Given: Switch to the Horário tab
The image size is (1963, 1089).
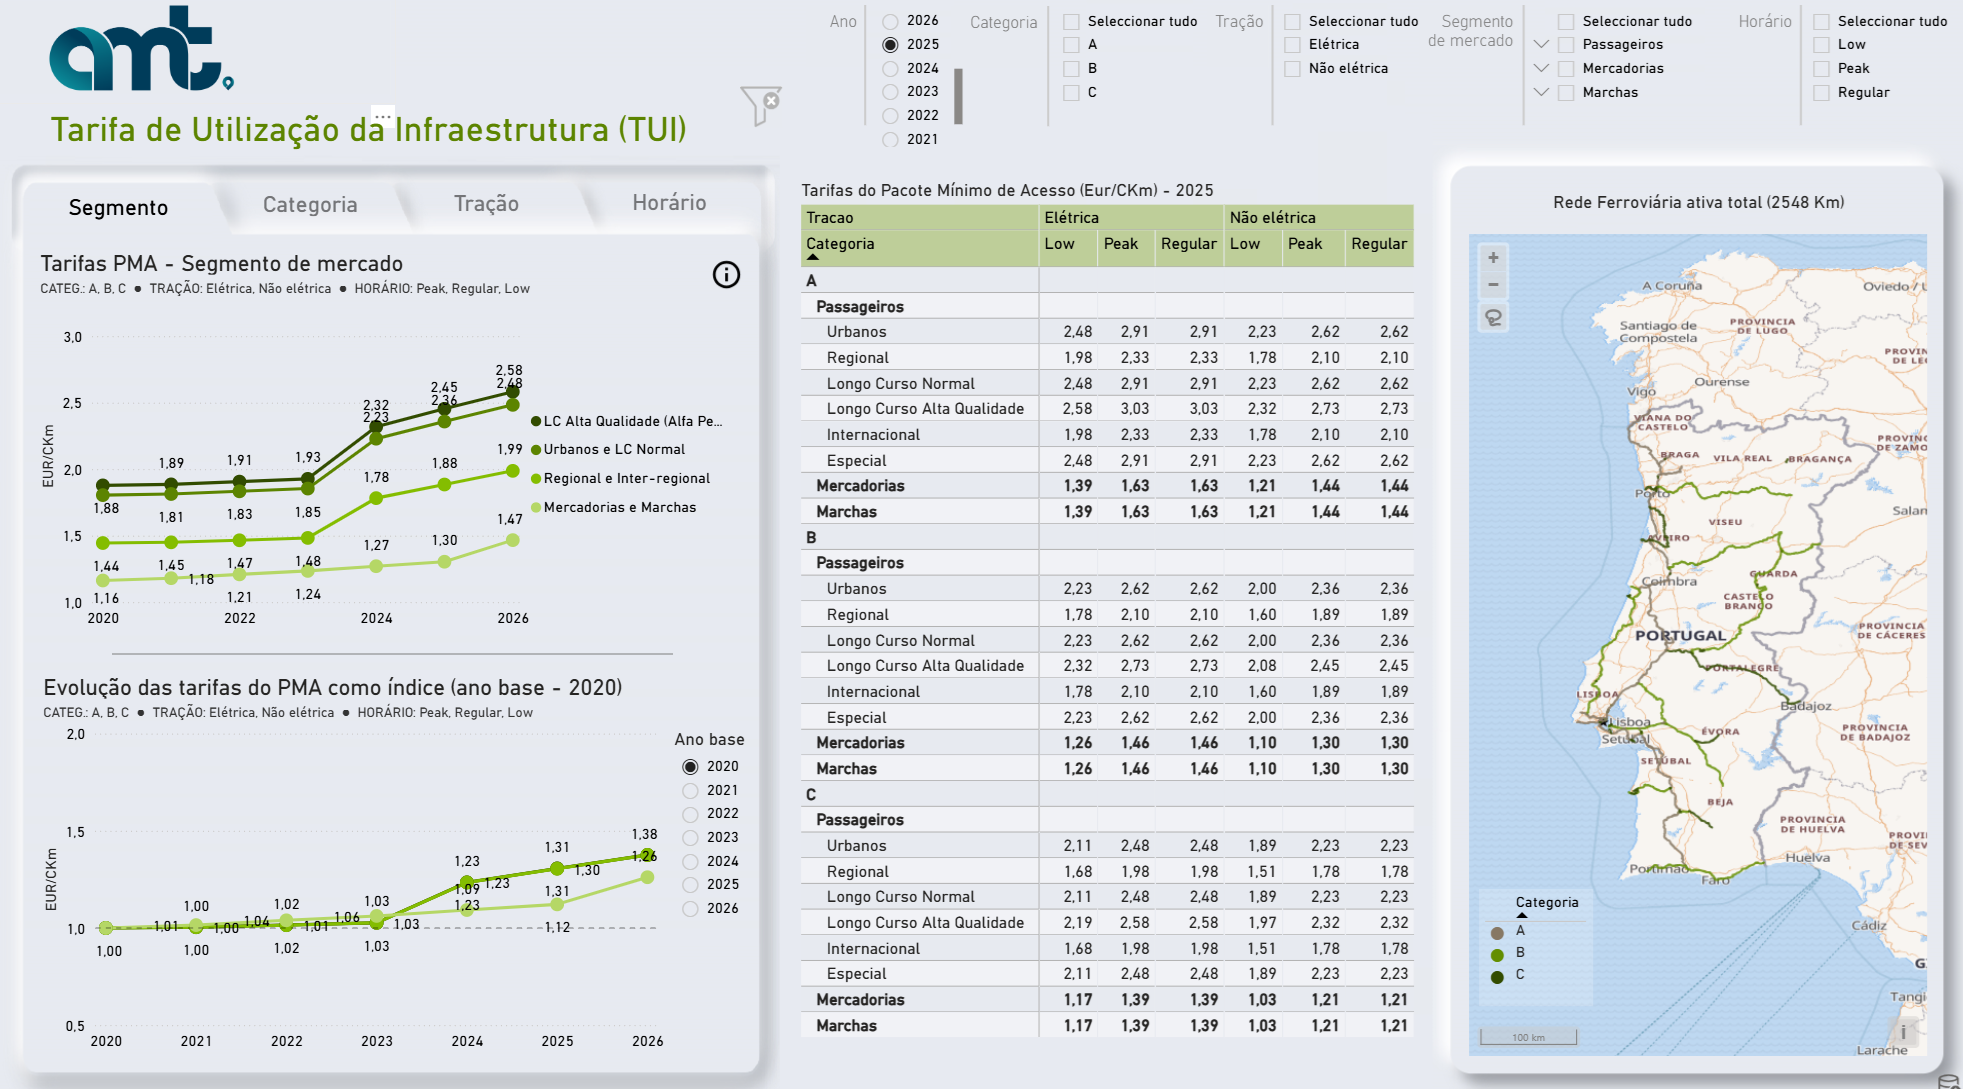Looking at the screenshot, I should (x=669, y=203).
